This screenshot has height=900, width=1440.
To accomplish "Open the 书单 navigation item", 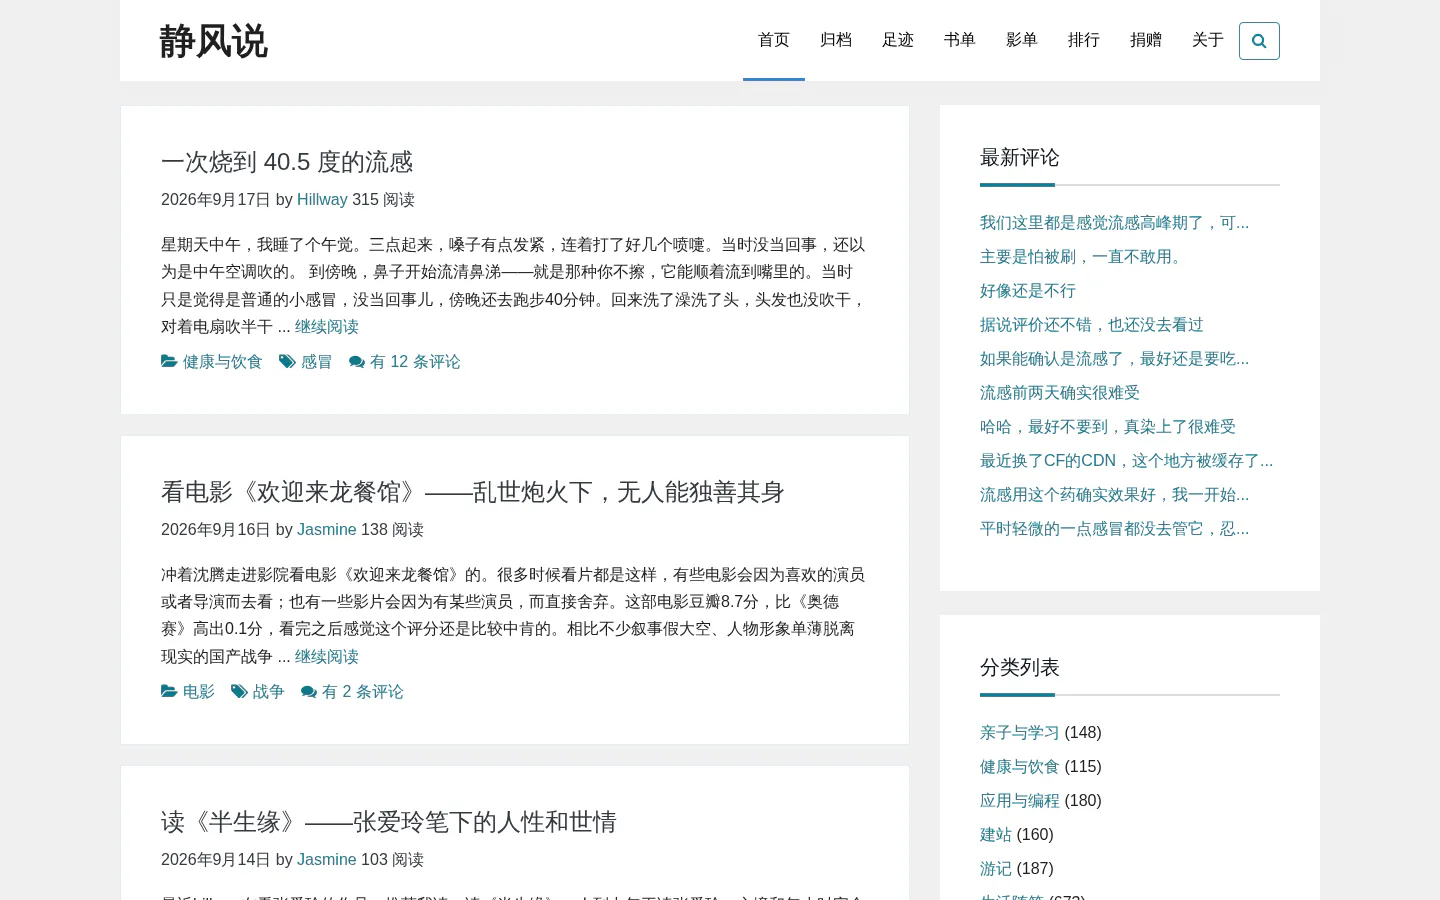I will coord(960,40).
